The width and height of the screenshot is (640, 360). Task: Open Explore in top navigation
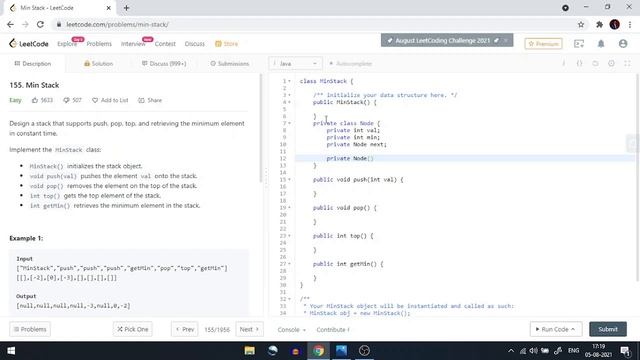tap(67, 44)
